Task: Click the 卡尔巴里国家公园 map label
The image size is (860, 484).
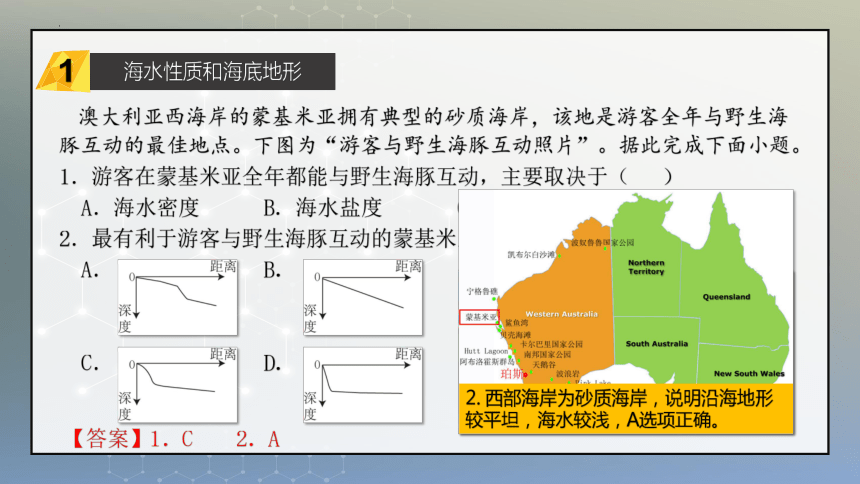Action: (x=551, y=344)
